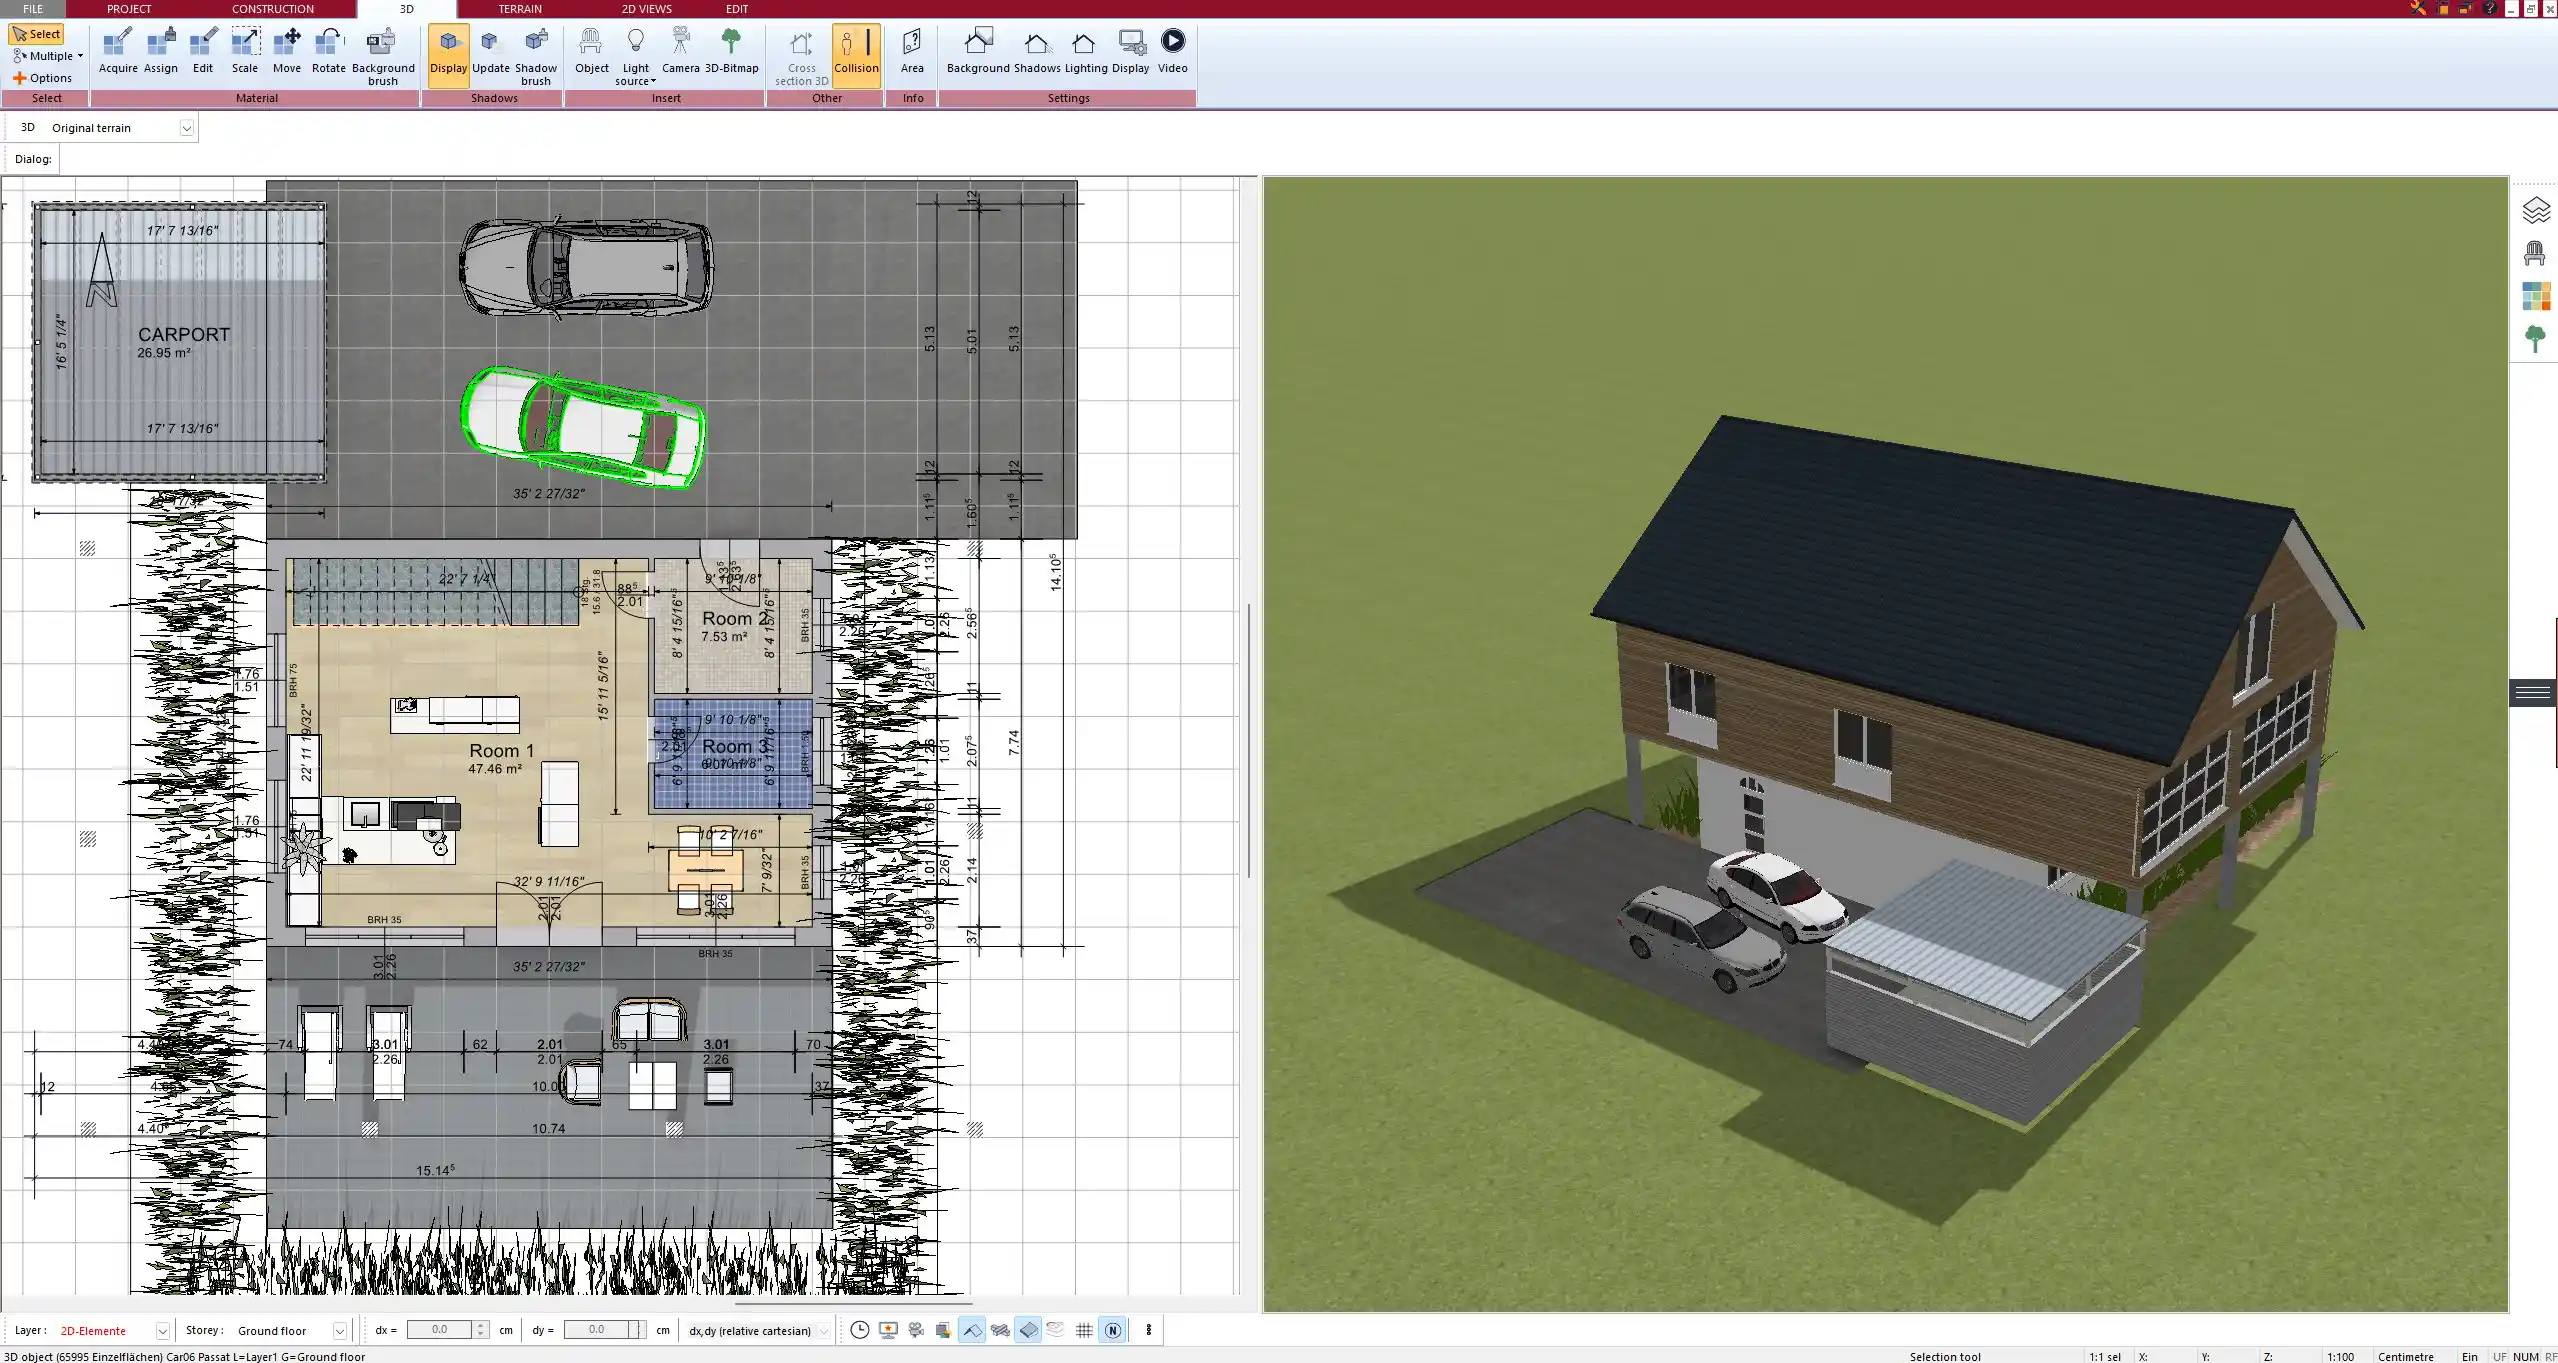Click the clock icon in the bottom bar

pos(859,1330)
